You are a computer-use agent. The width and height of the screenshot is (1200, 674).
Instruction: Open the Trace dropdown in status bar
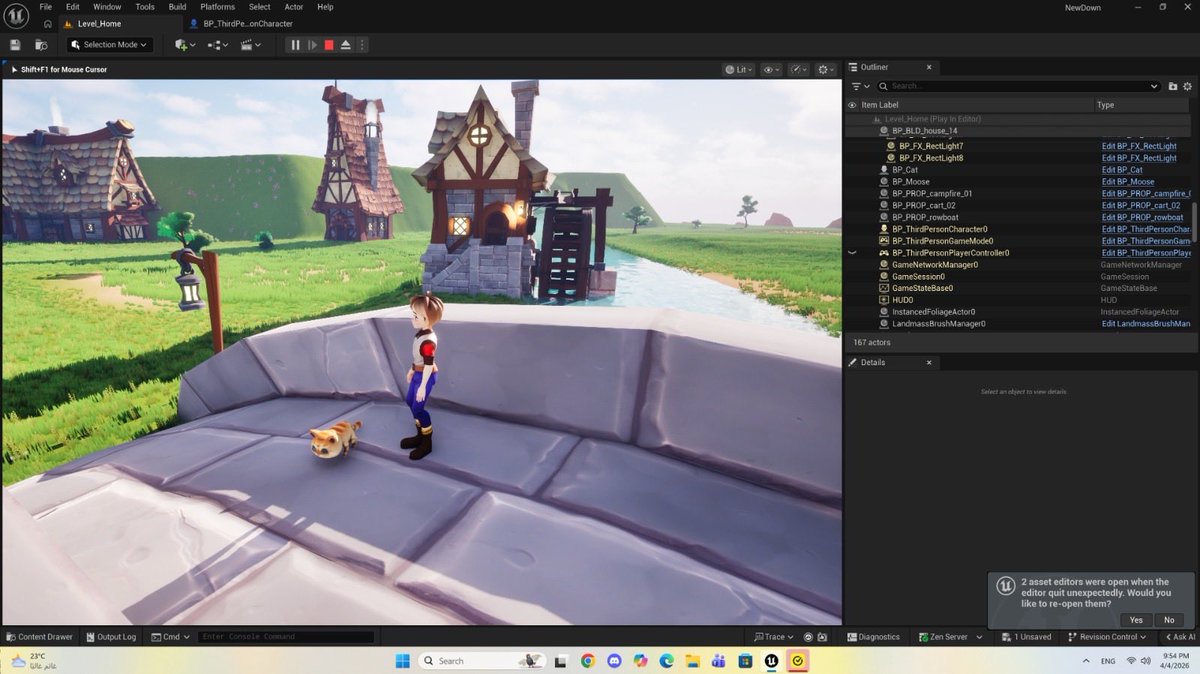pos(774,636)
